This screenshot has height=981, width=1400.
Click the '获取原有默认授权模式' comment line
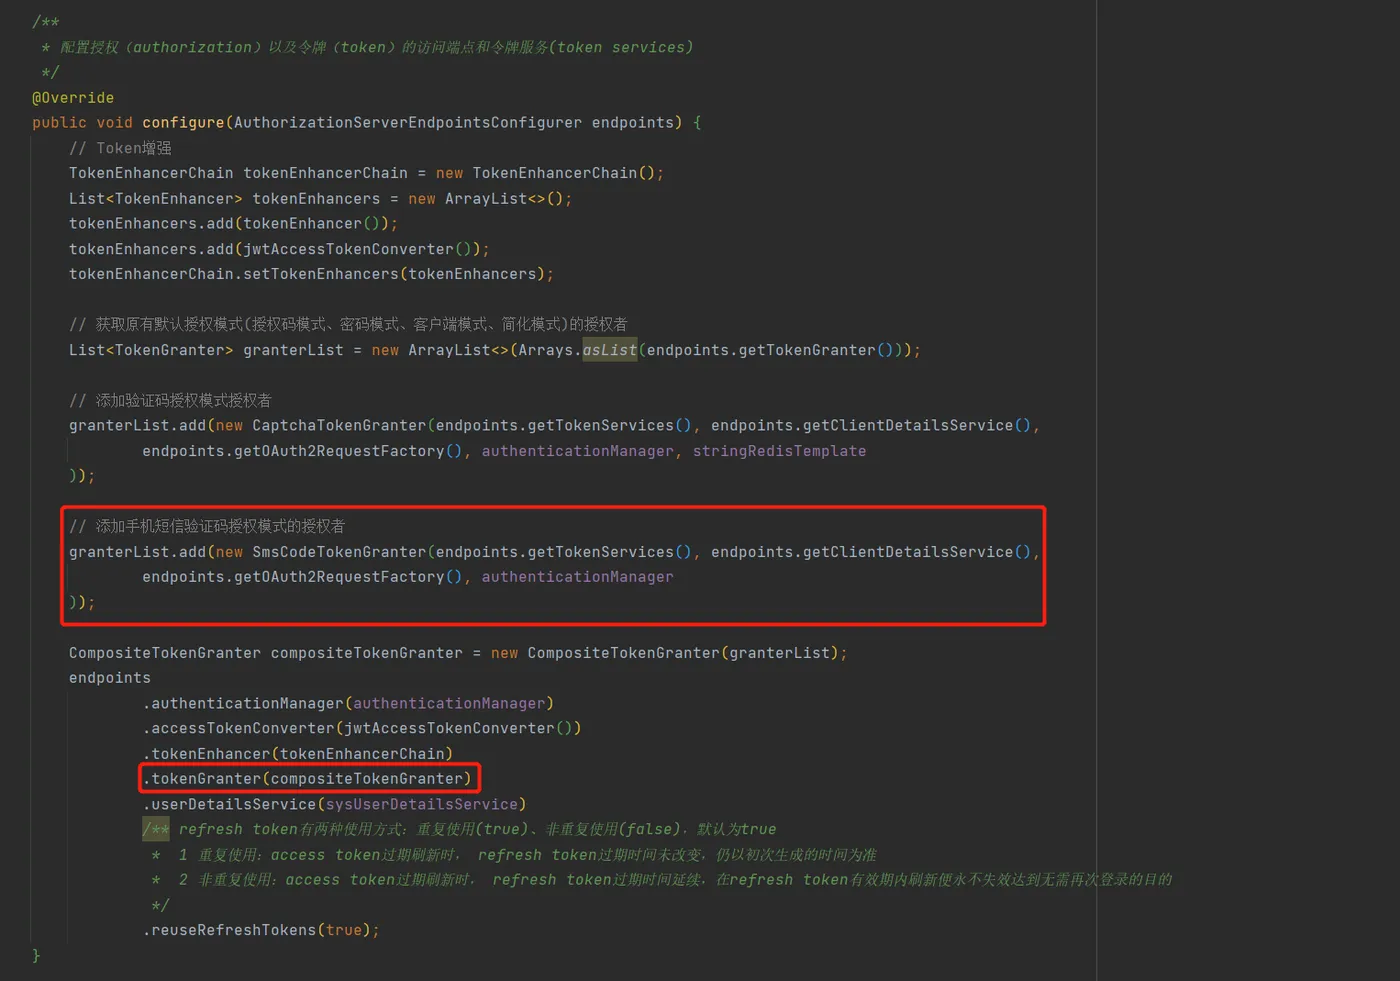(x=348, y=324)
